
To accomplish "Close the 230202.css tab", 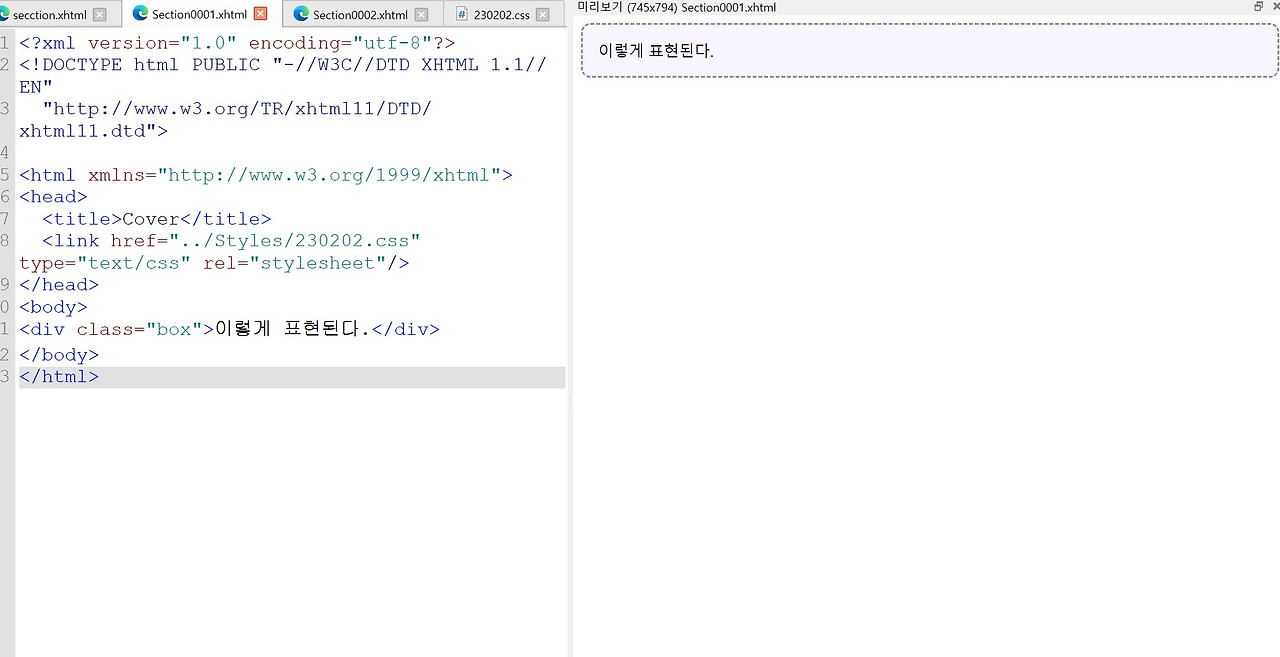I will (542, 14).
